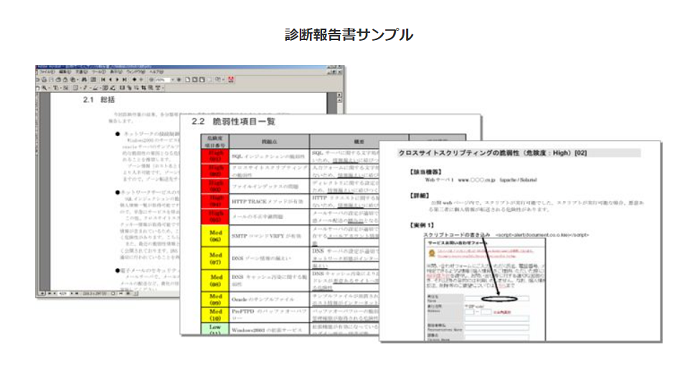700x372 pixels.
Task: Open the 編集 menu in Acrobat window
Action: coord(65,72)
